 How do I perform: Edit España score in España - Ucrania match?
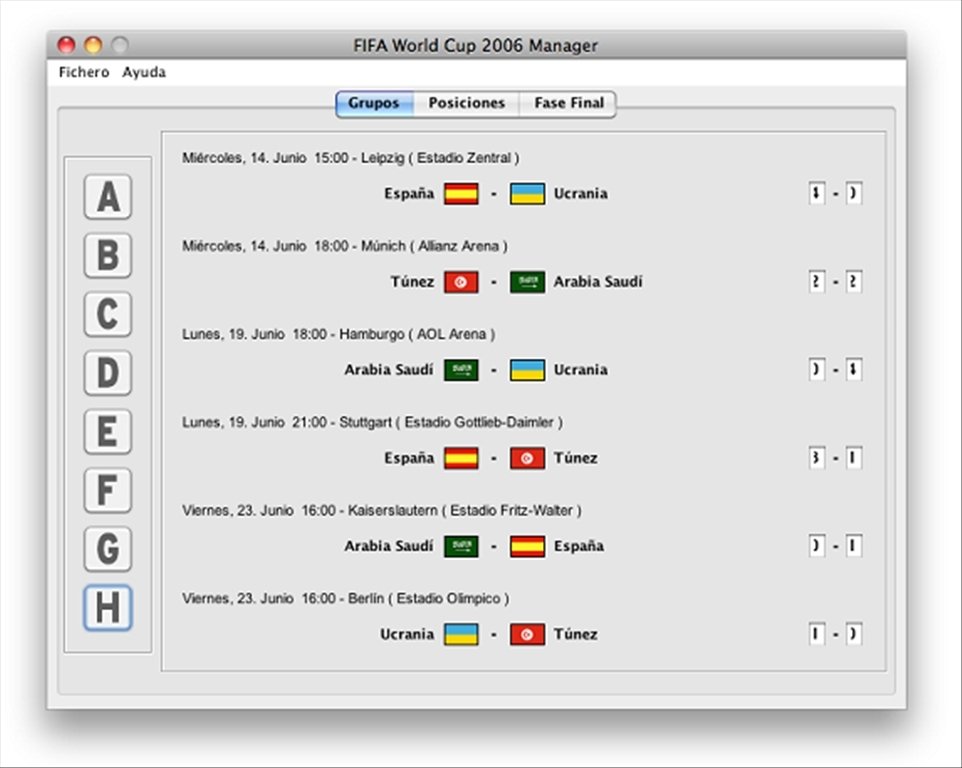(817, 194)
